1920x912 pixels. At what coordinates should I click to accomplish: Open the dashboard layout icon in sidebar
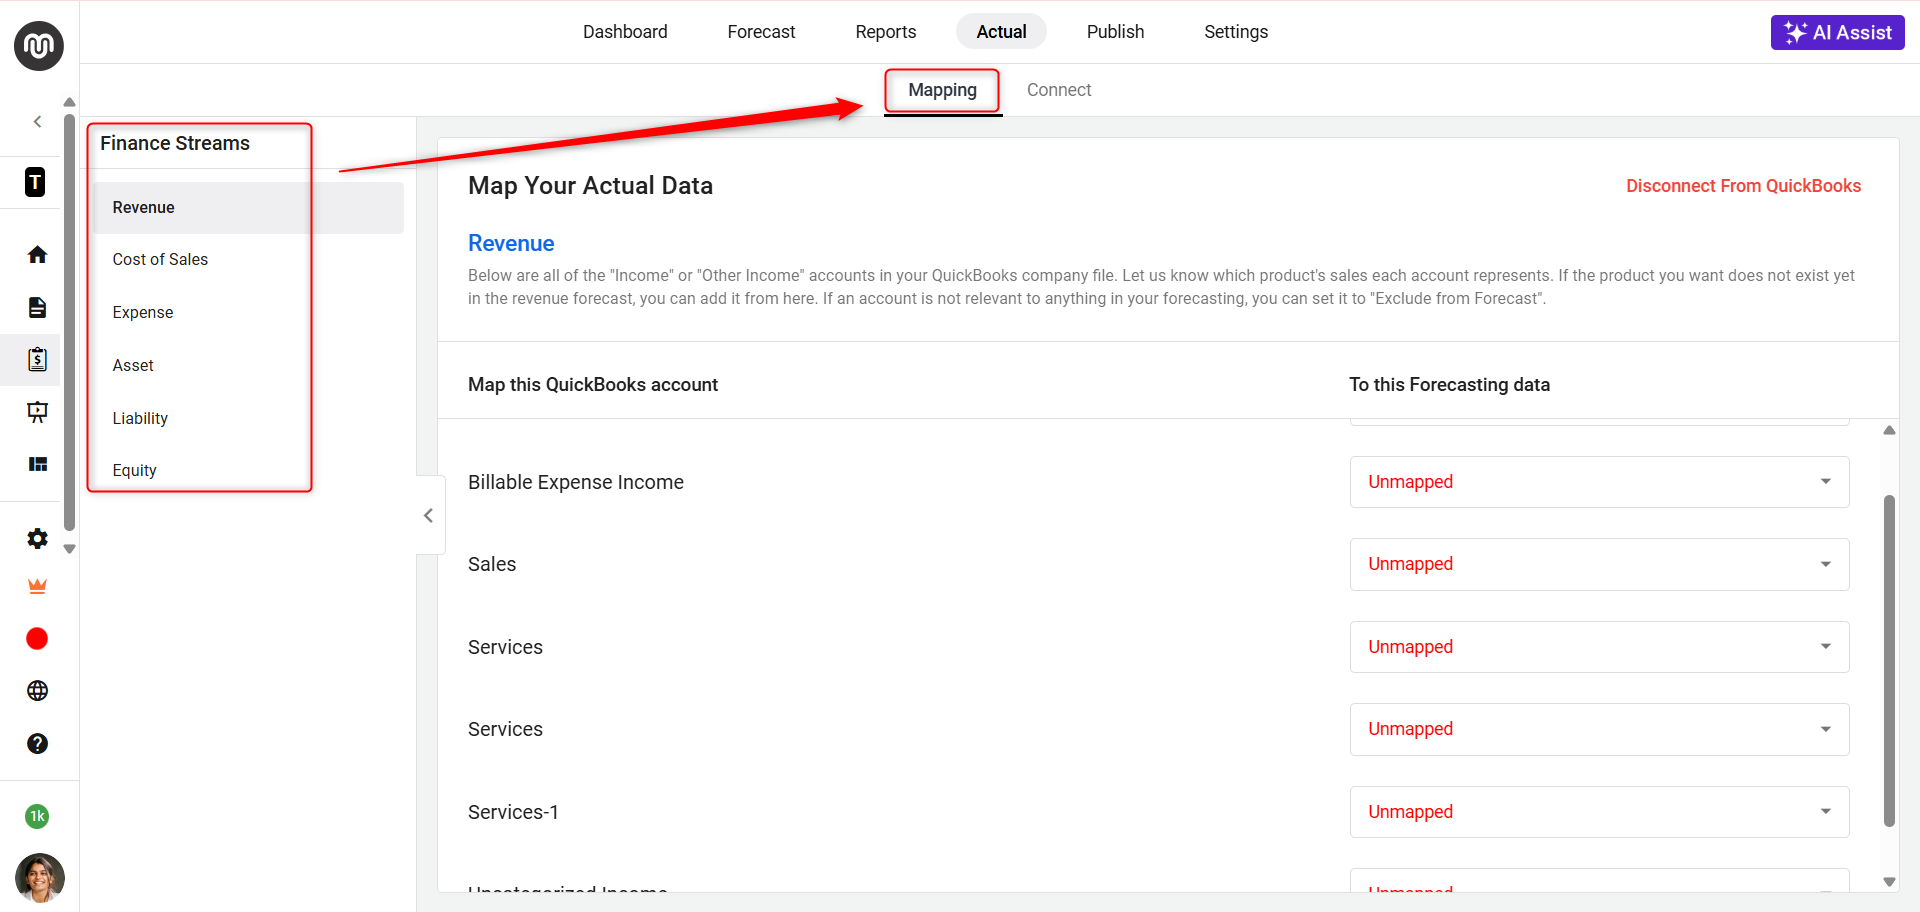point(38,464)
